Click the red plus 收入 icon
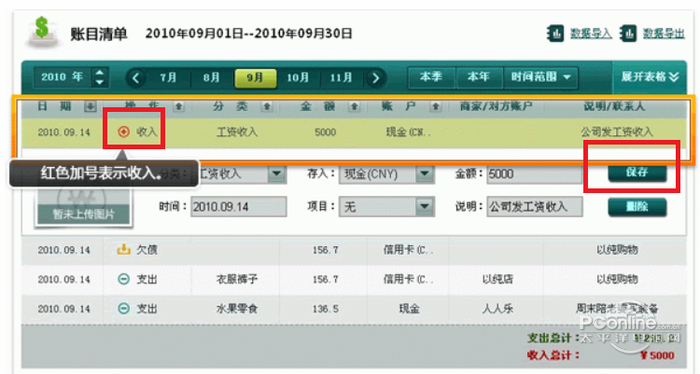The width and height of the screenshot is (700, 374). click(123, 132)
